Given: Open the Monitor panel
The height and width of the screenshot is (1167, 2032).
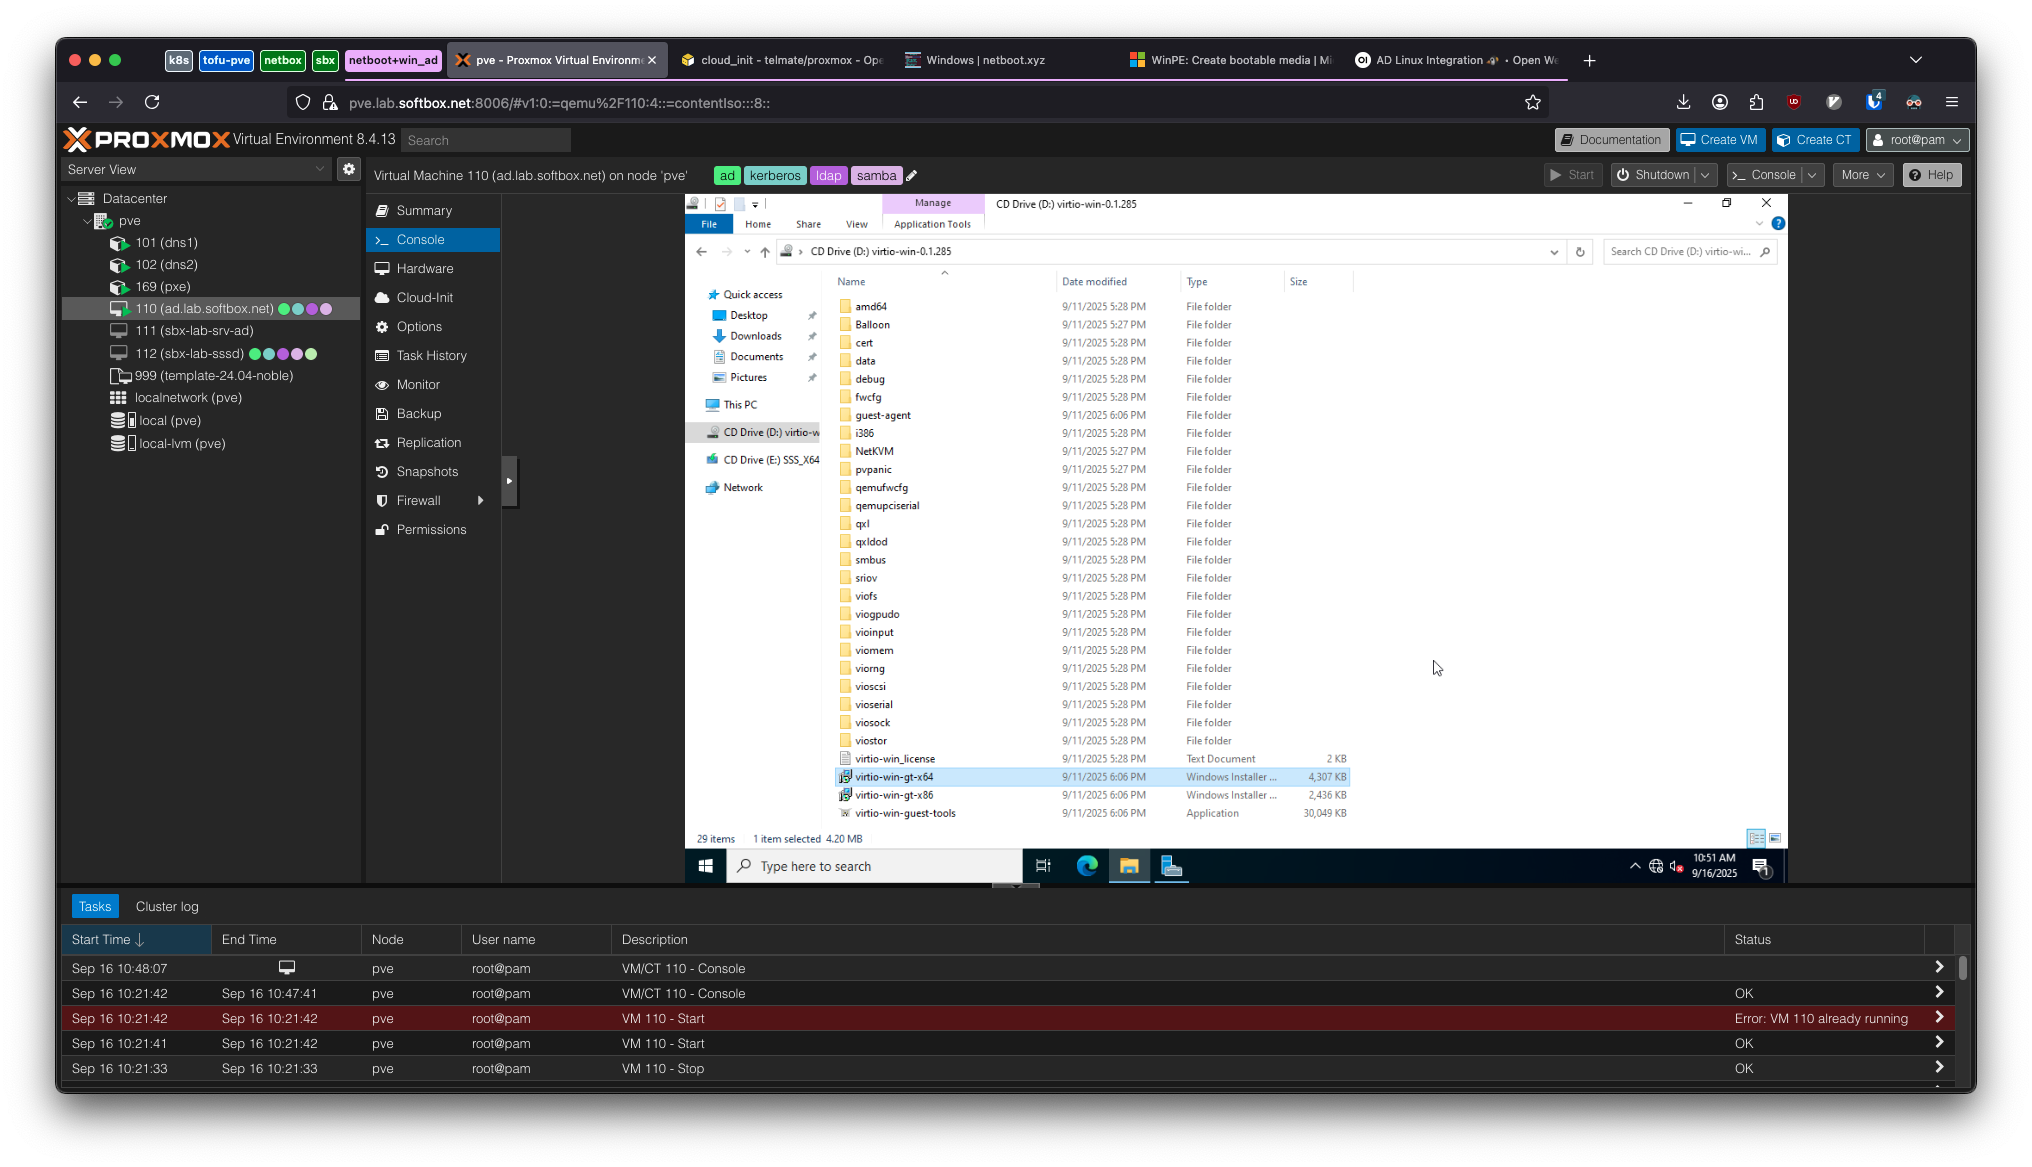Looking at the screenshot, I should click(x=418, y=384).
